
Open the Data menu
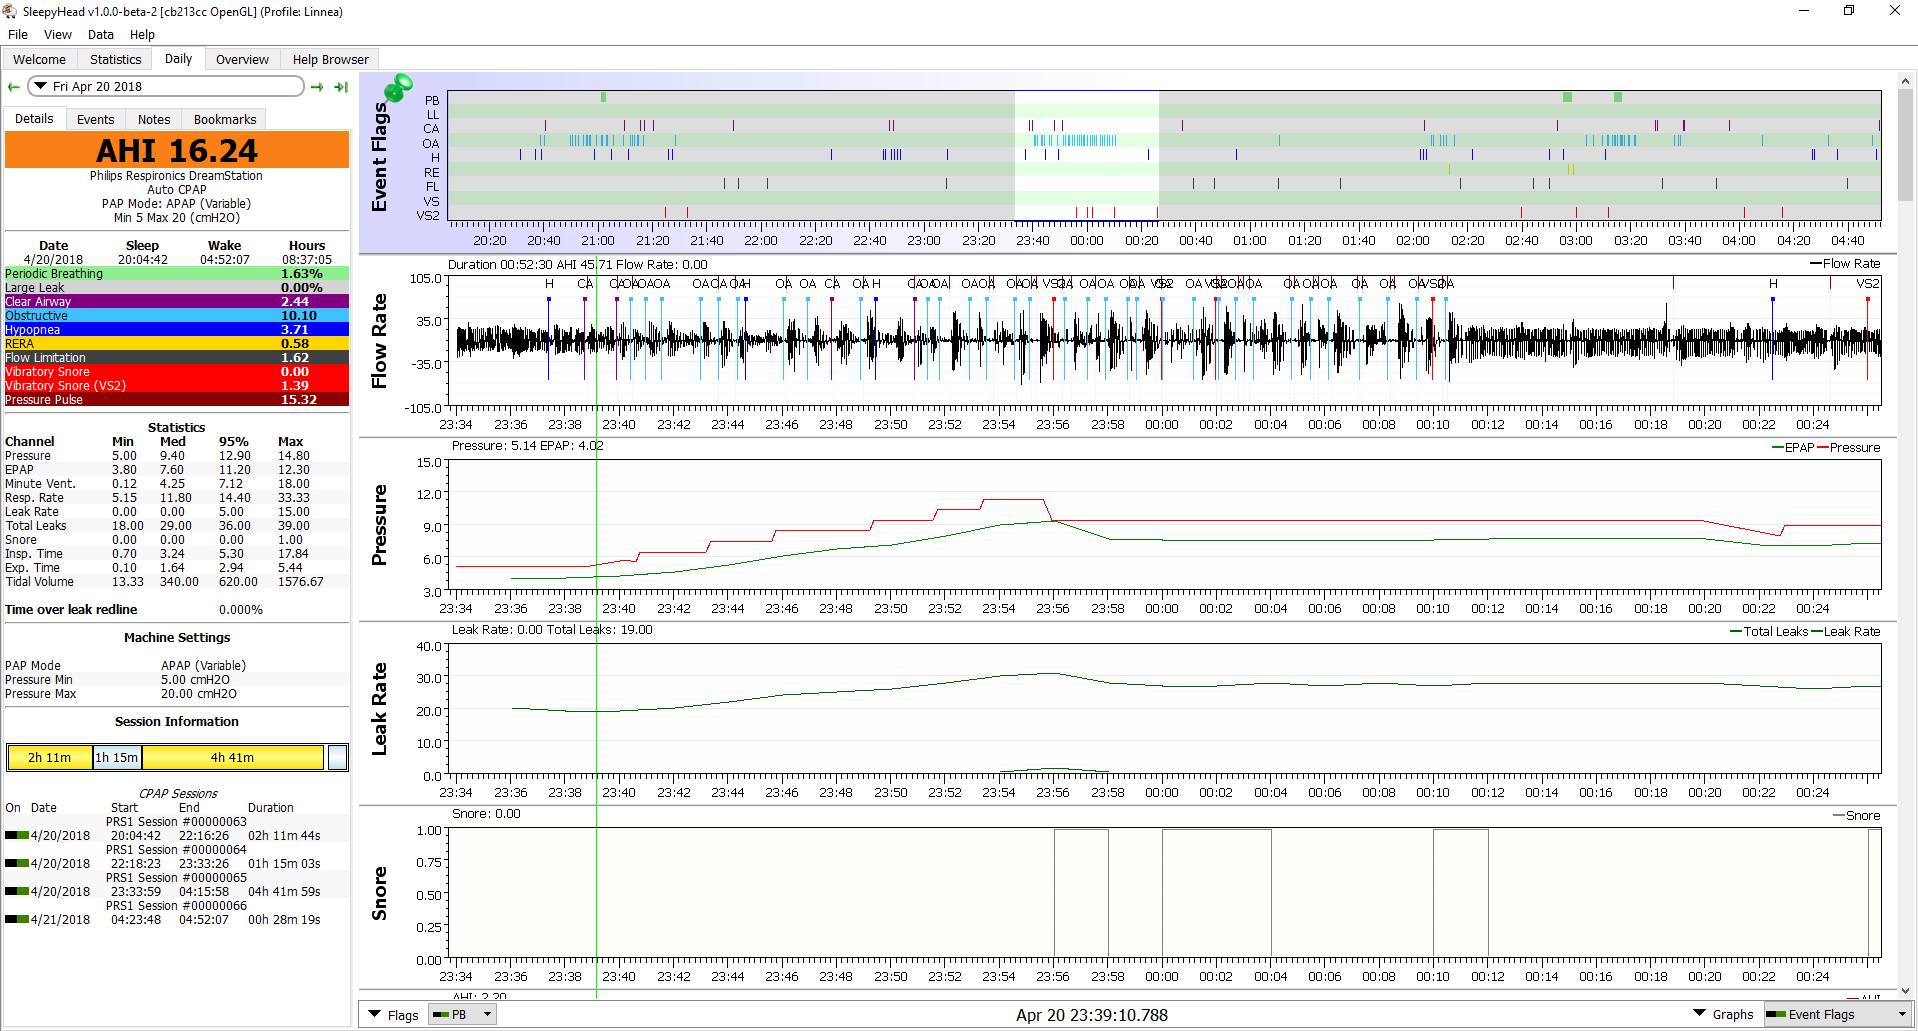(x=100, y=34)
